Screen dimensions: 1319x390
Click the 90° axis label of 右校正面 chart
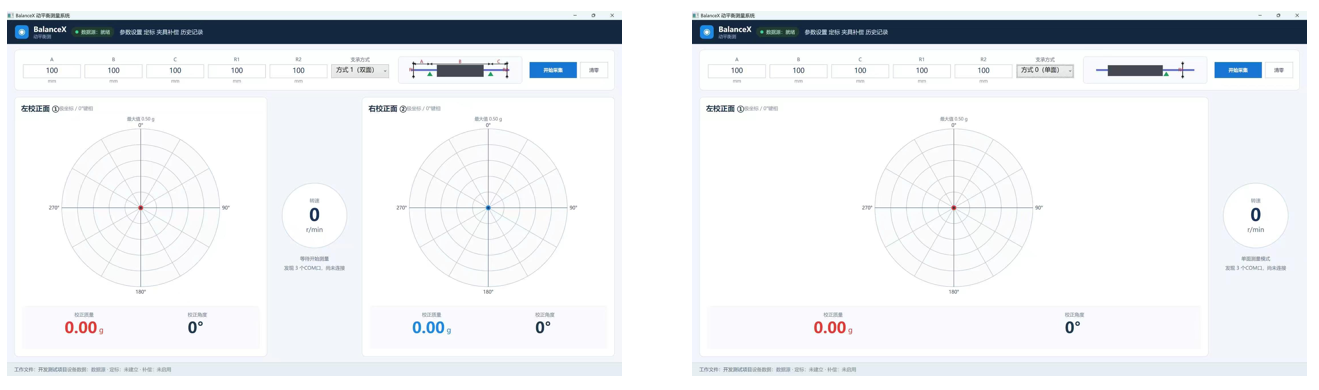click(x=574, y=207)
